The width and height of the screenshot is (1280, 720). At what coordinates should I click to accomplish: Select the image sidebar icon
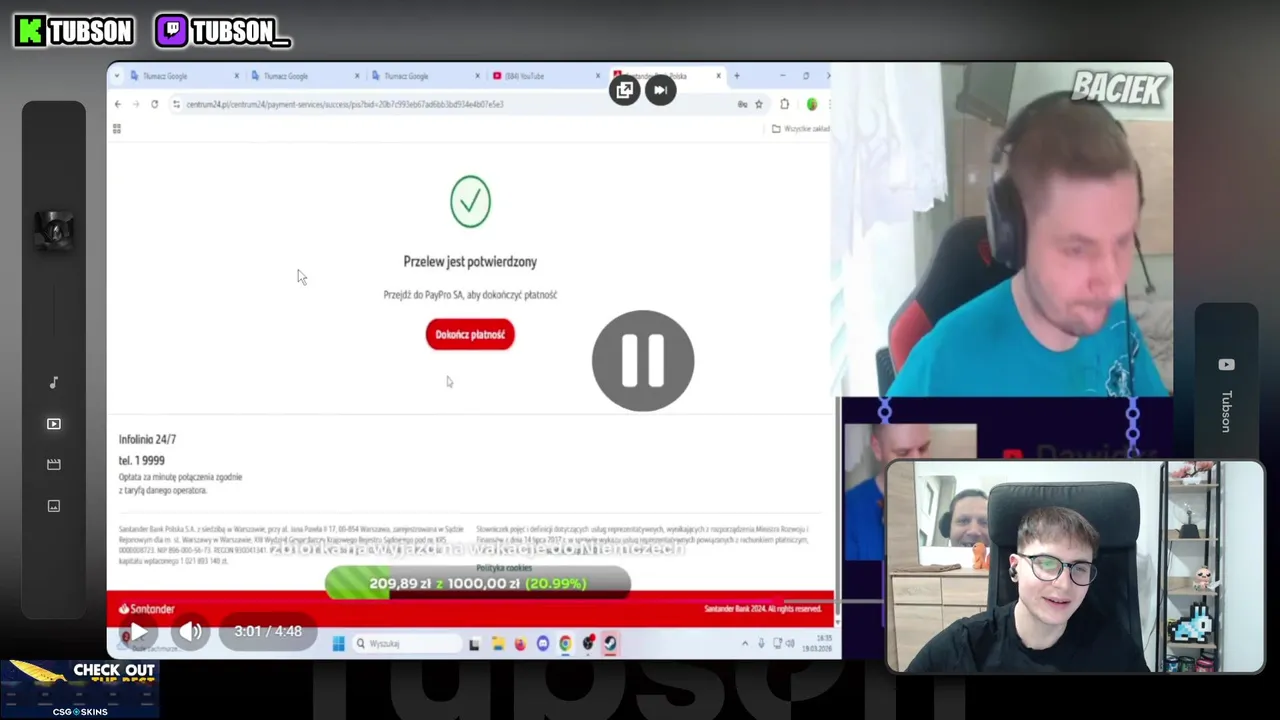54,506
